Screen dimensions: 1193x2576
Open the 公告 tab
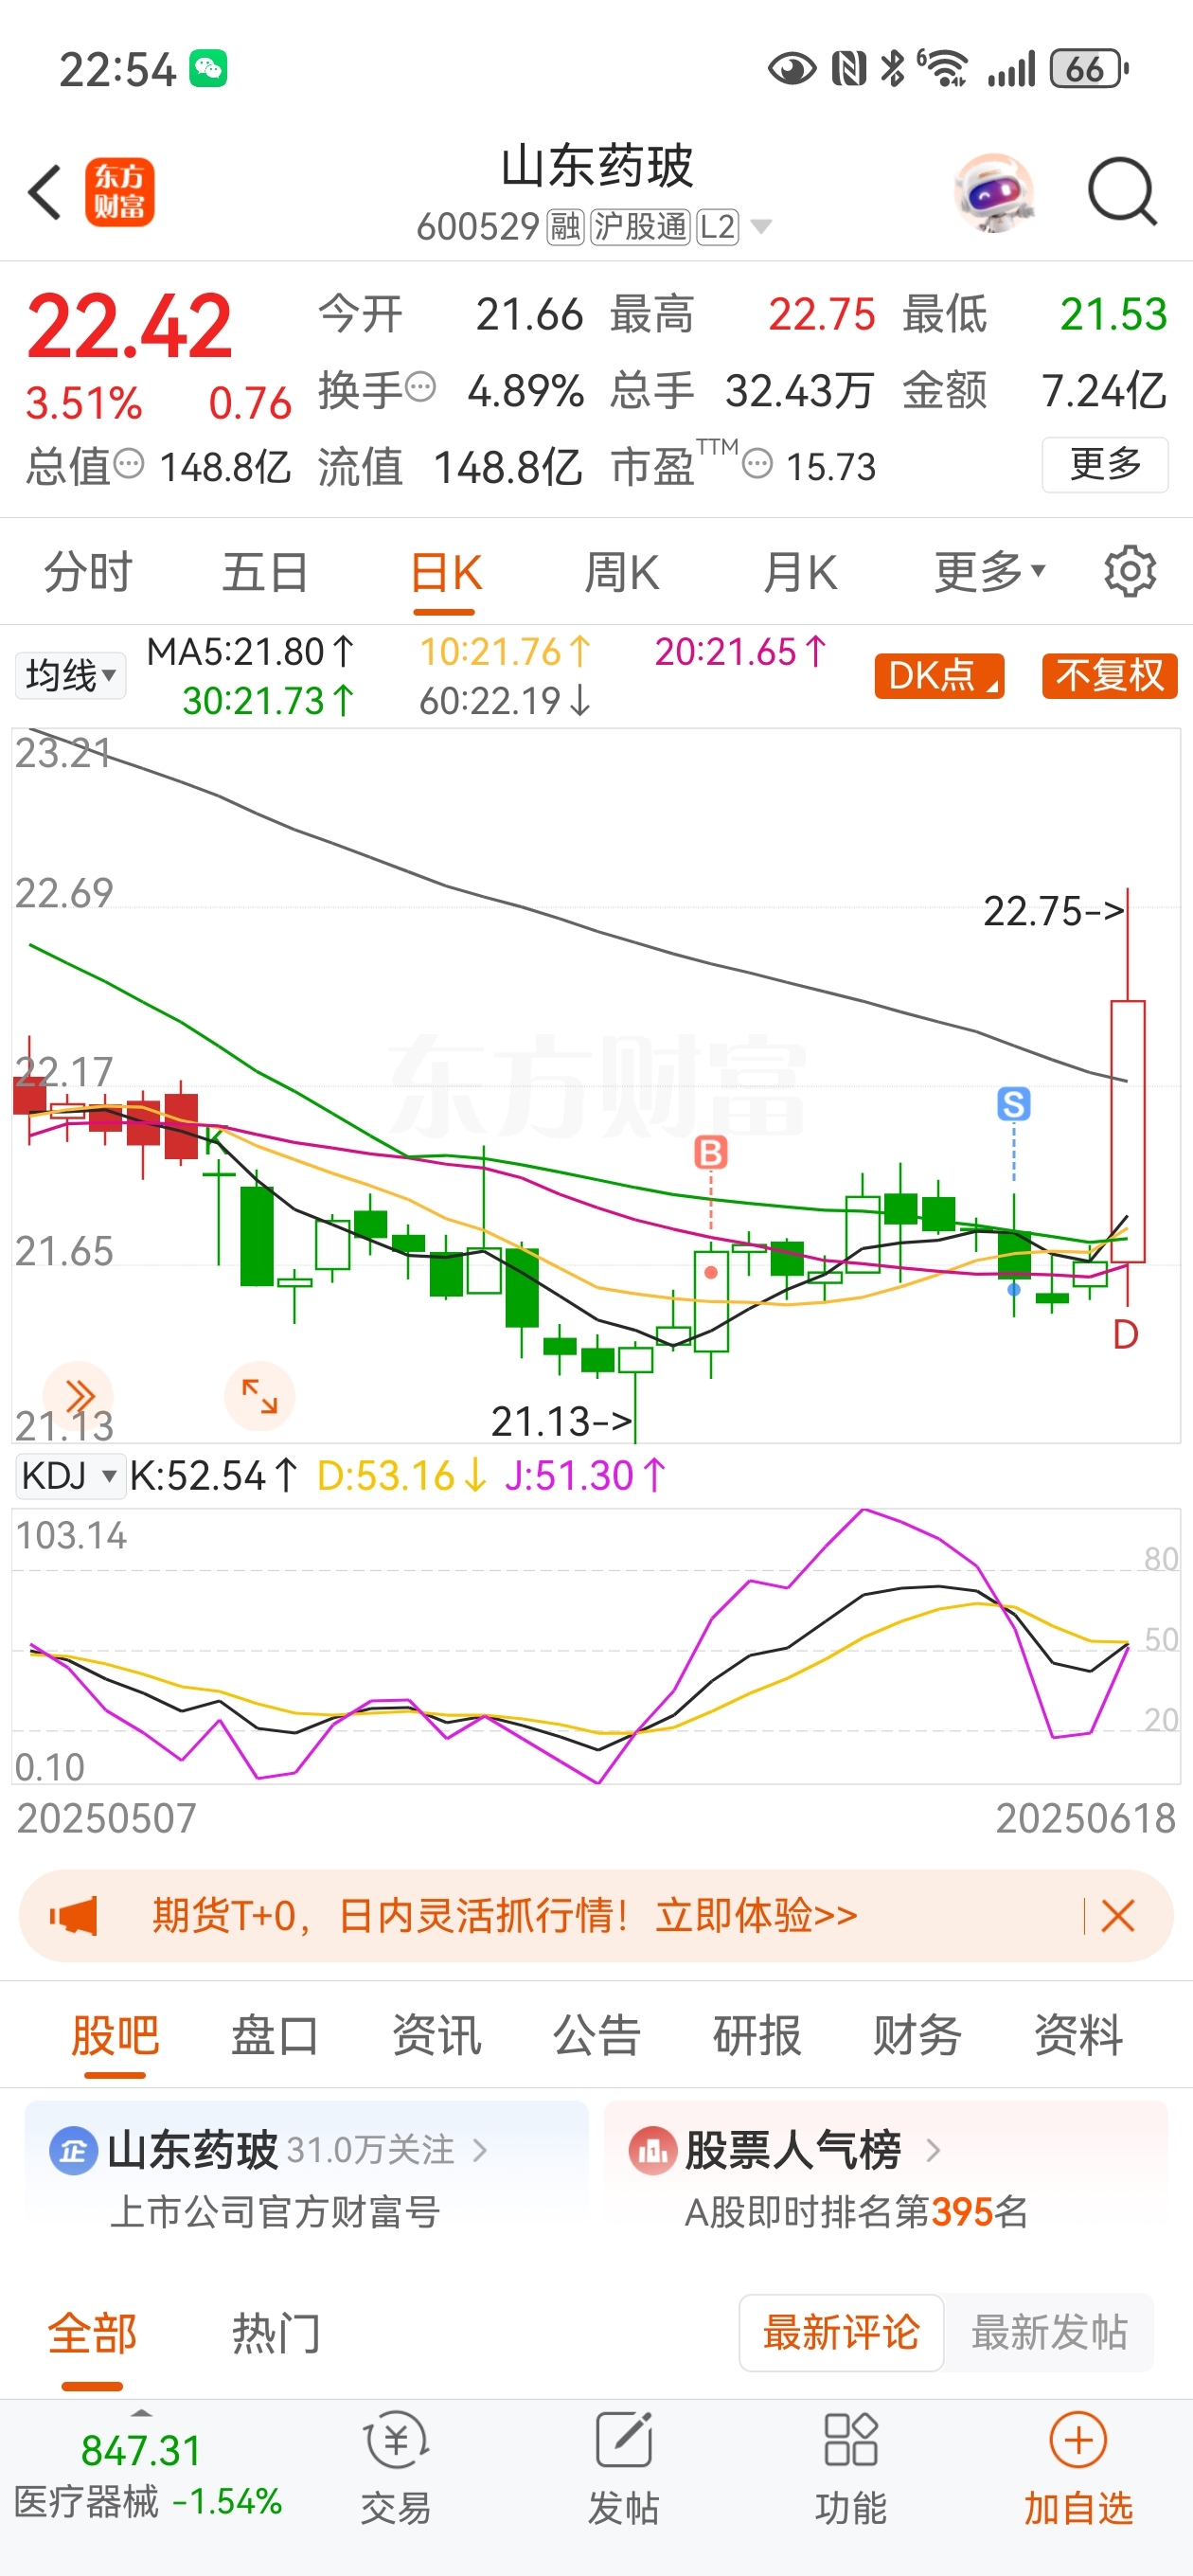597,2035
